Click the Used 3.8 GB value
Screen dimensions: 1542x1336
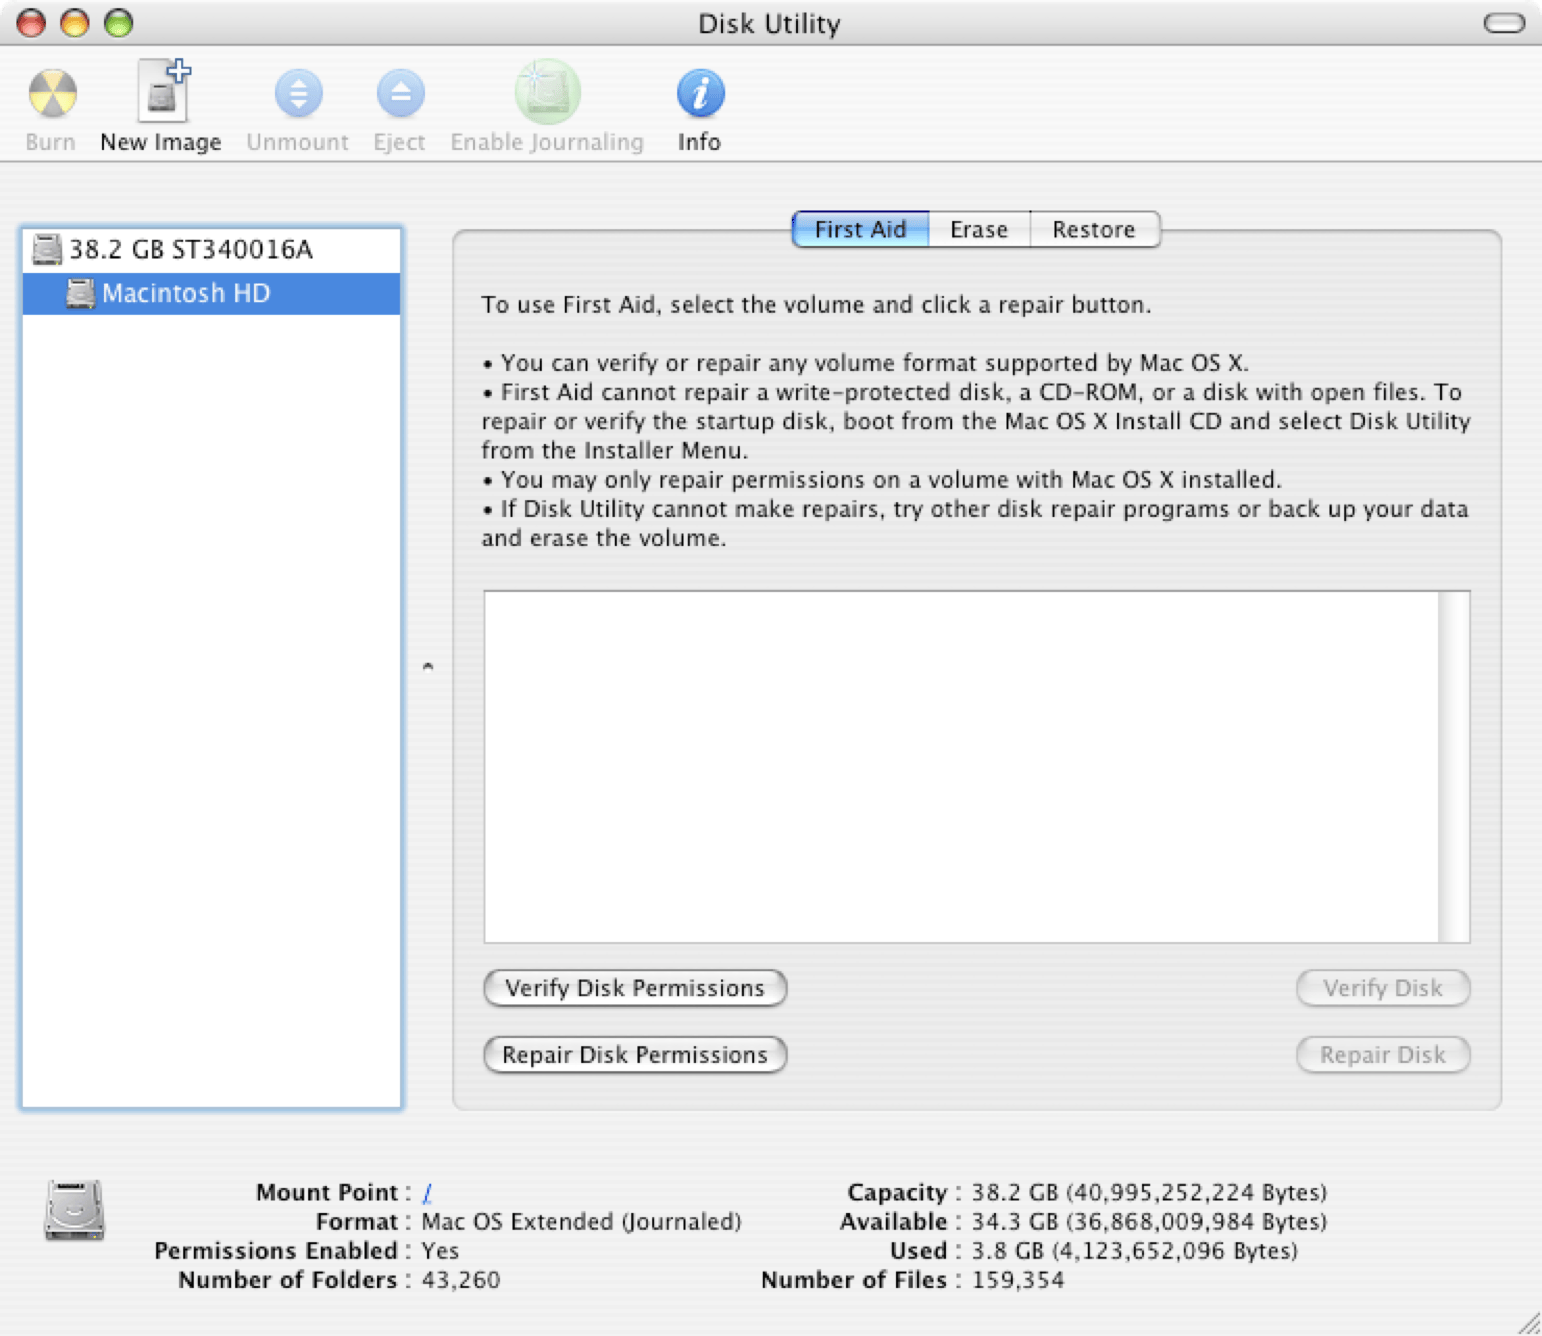1134,1250
